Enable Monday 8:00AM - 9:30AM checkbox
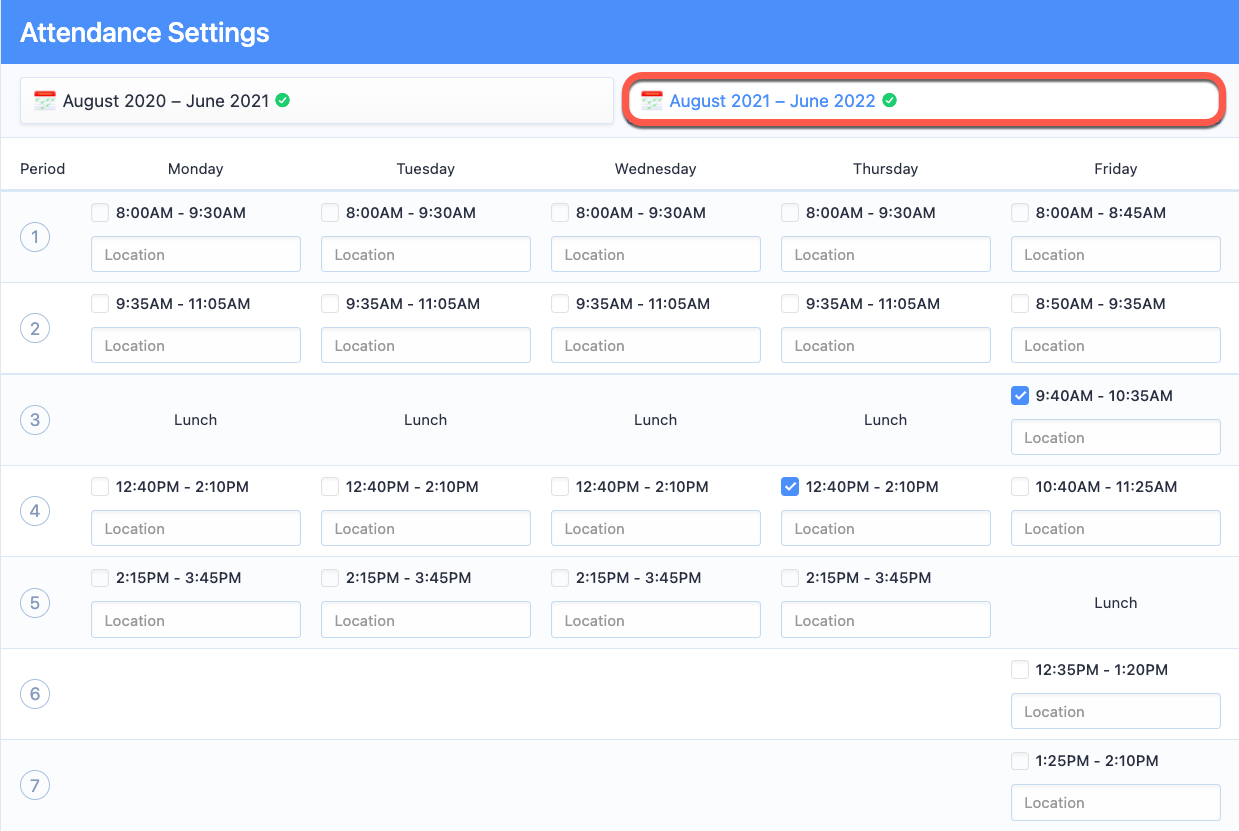Screen dimensions: 1239x831 coord(100,212)
